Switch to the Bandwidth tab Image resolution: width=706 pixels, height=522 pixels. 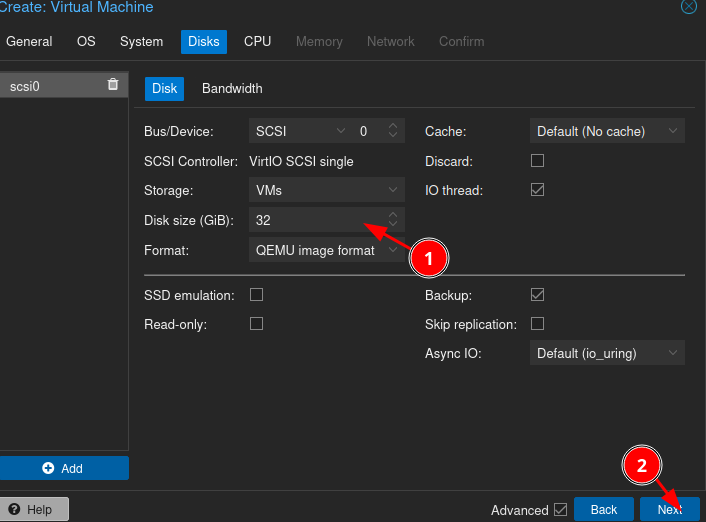tap(232, 88)
